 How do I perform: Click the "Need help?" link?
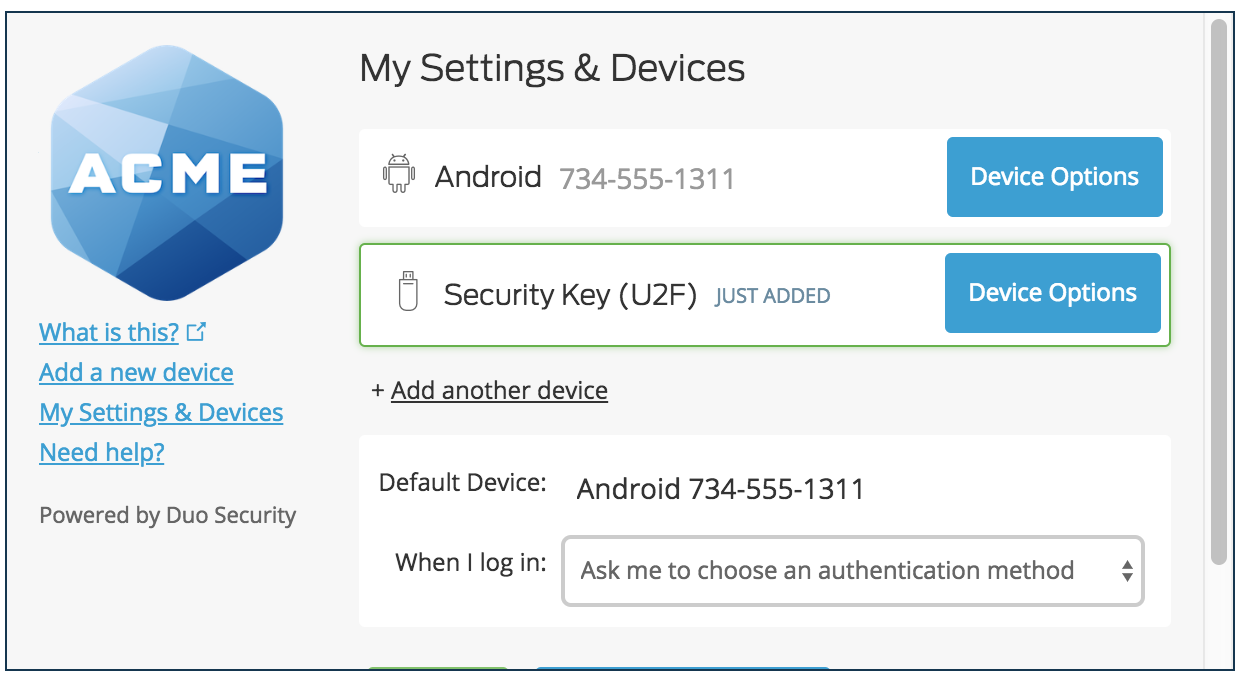click(x=102, y=452)
